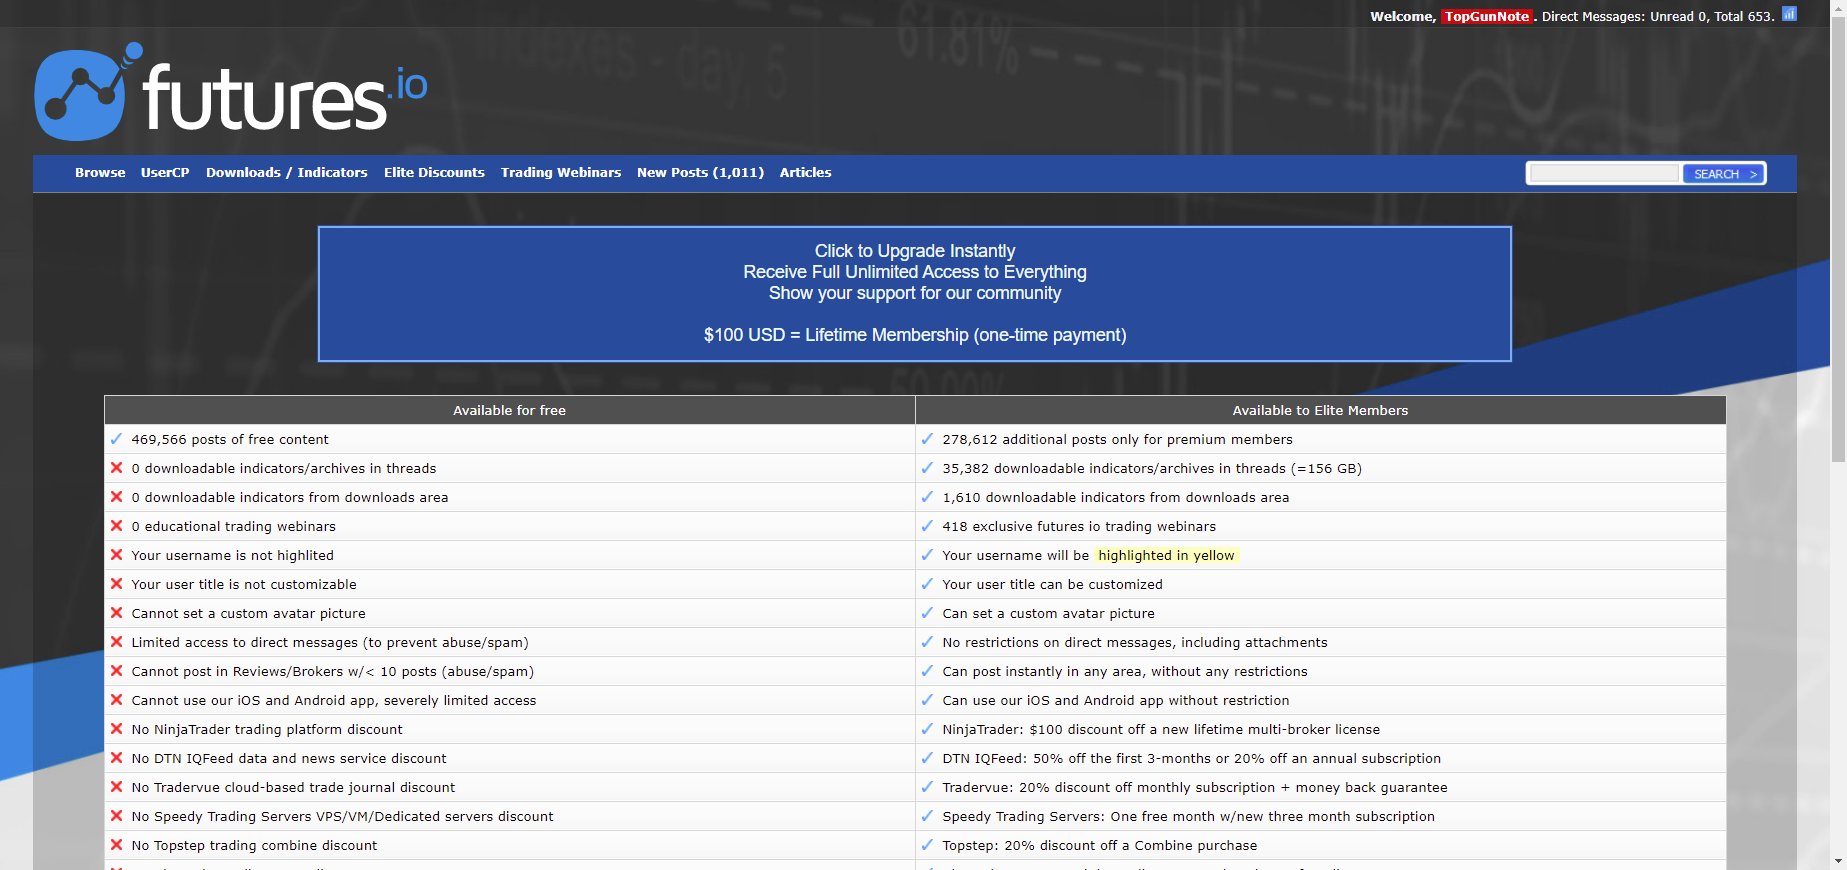Open Downloads / Indicators in the navigation bar

(x=287, y=173)
